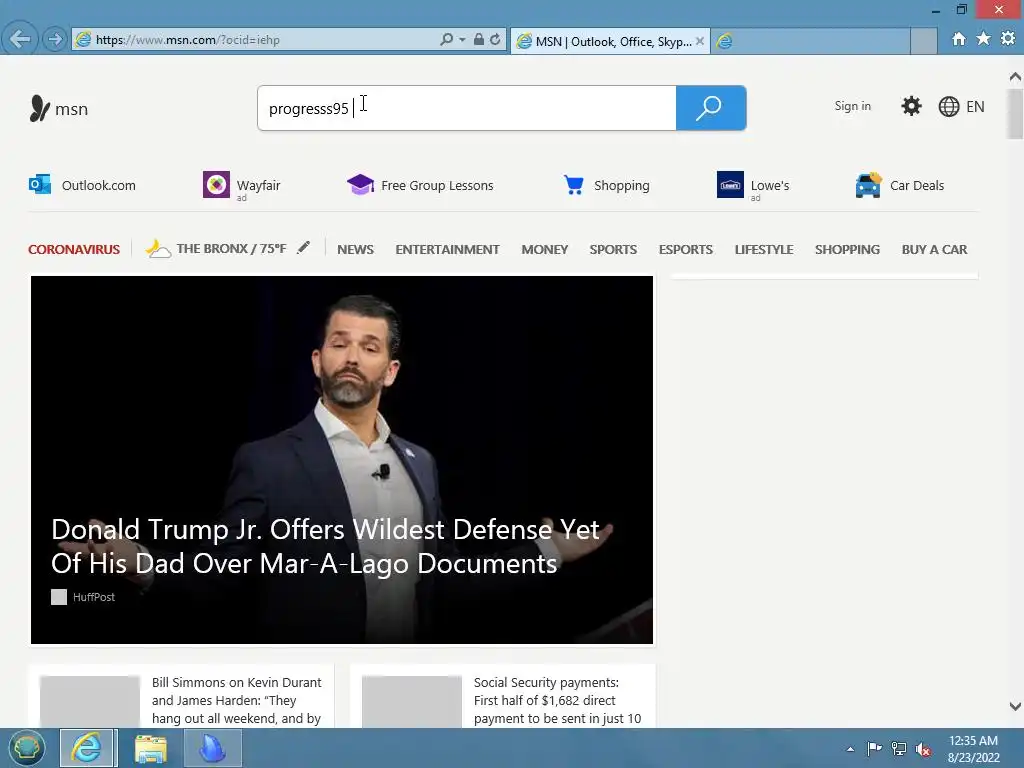This screenshot has height=768, width=1024.
Task: Open the address bar dropdown arrow
Action: click(x=462, y=40)
